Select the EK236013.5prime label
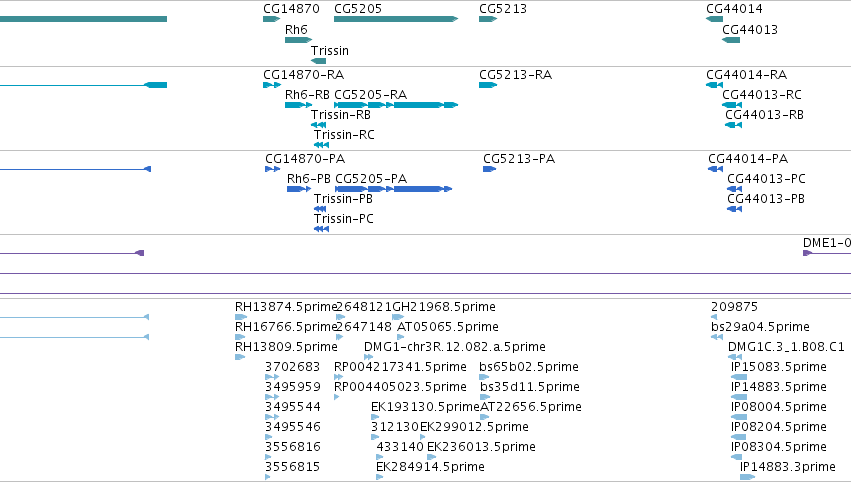 (x=481, y=448)
